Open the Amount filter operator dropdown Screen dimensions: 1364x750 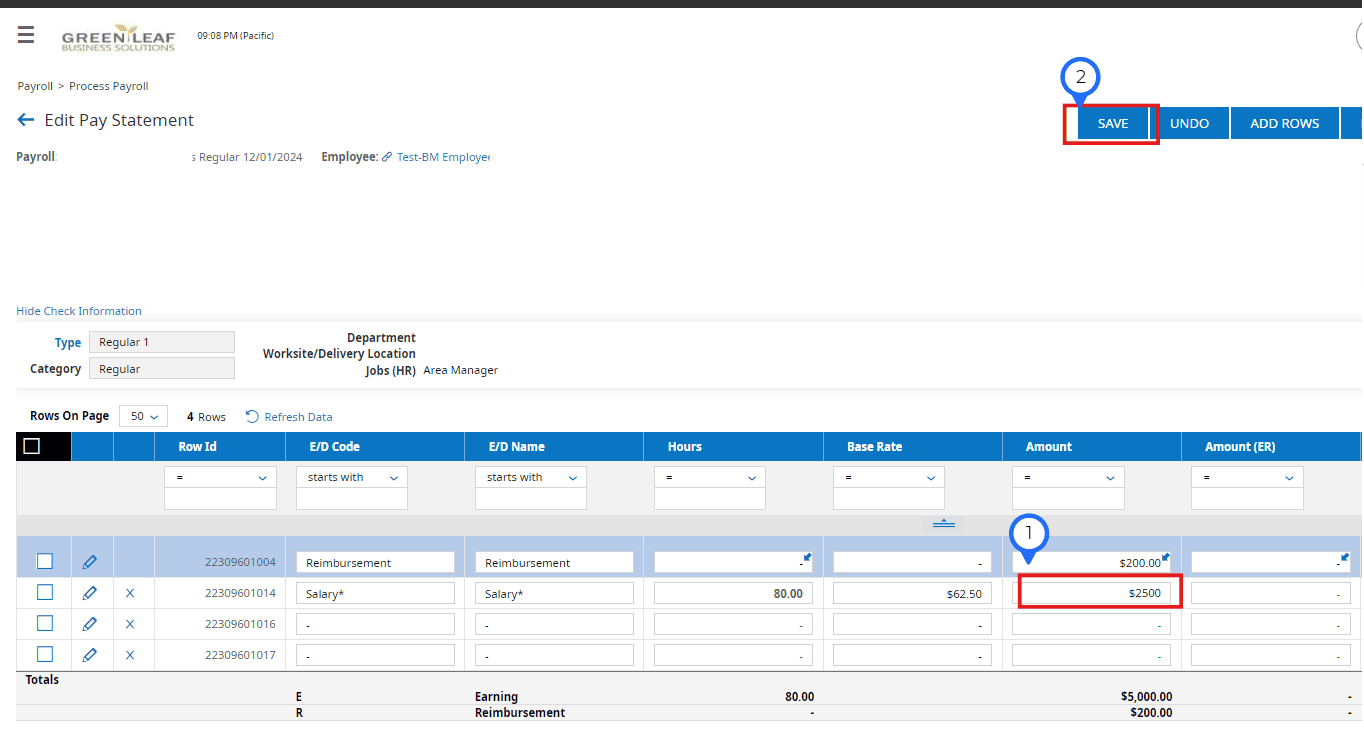(1068, 477)
